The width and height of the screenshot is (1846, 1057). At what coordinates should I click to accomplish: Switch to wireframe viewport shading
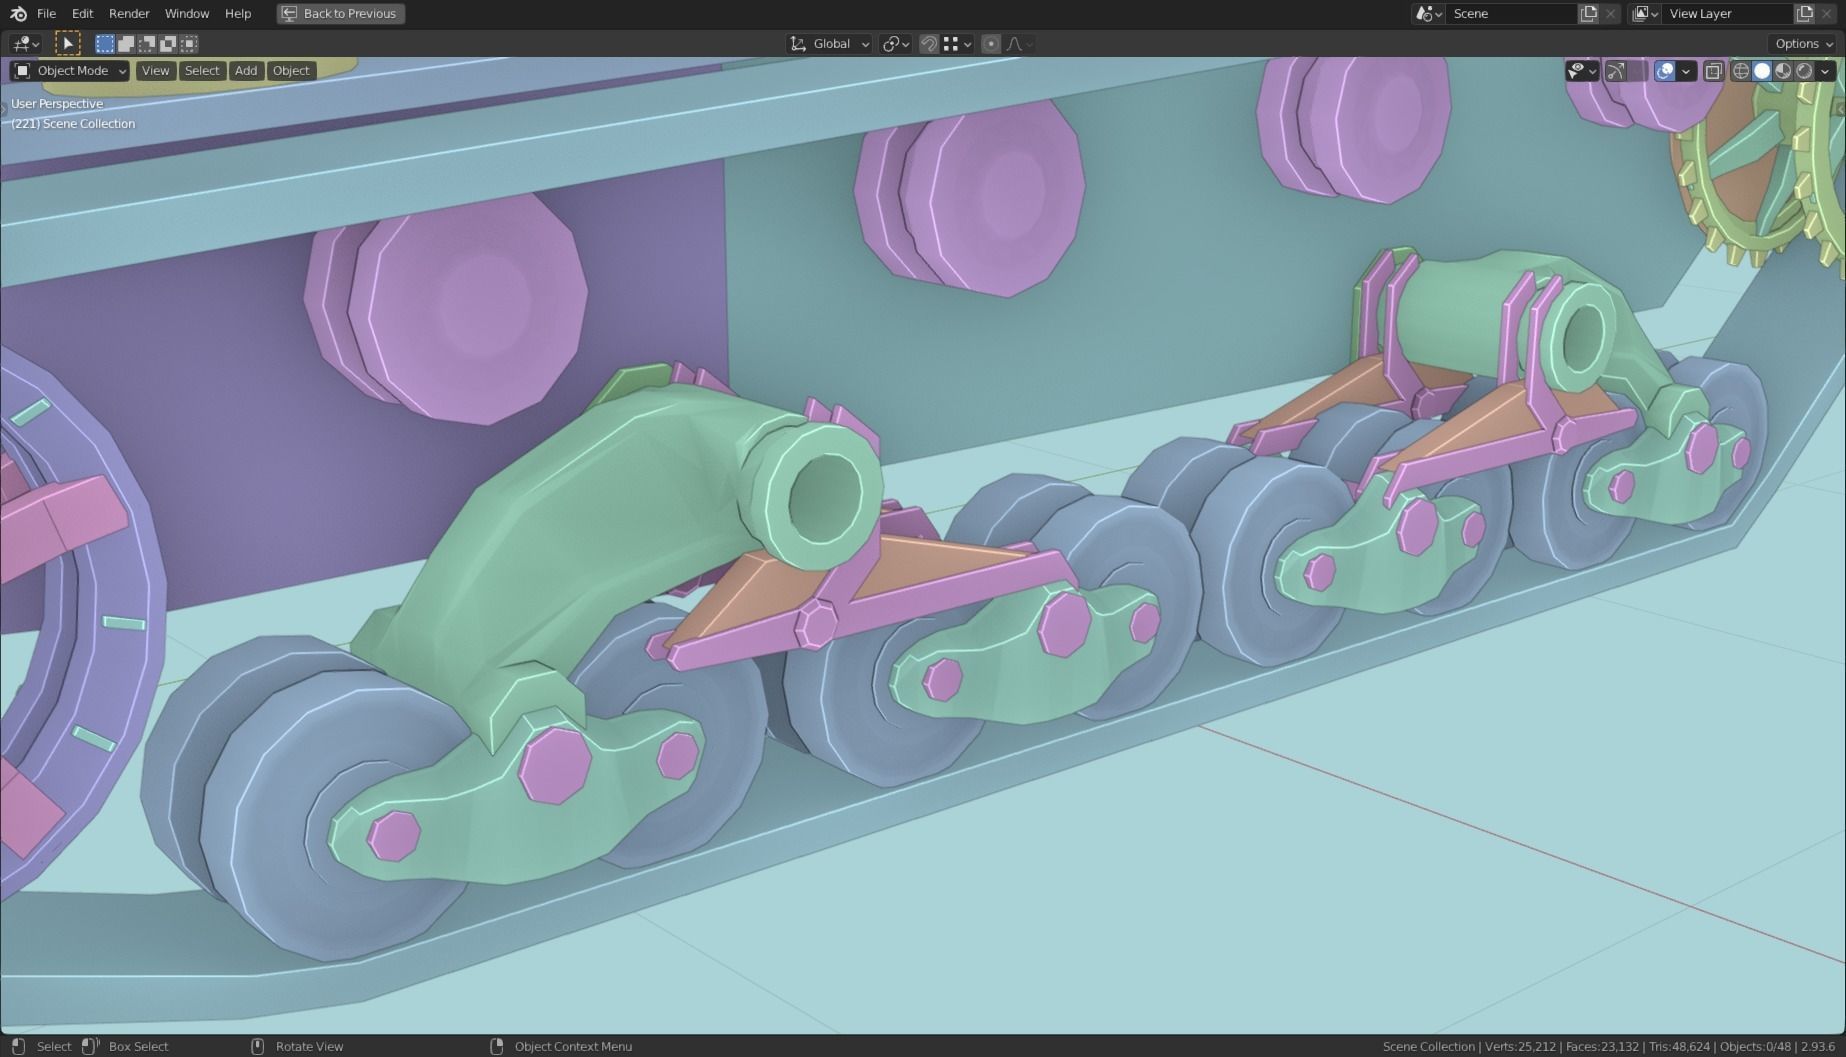(x=1741, y=70)
